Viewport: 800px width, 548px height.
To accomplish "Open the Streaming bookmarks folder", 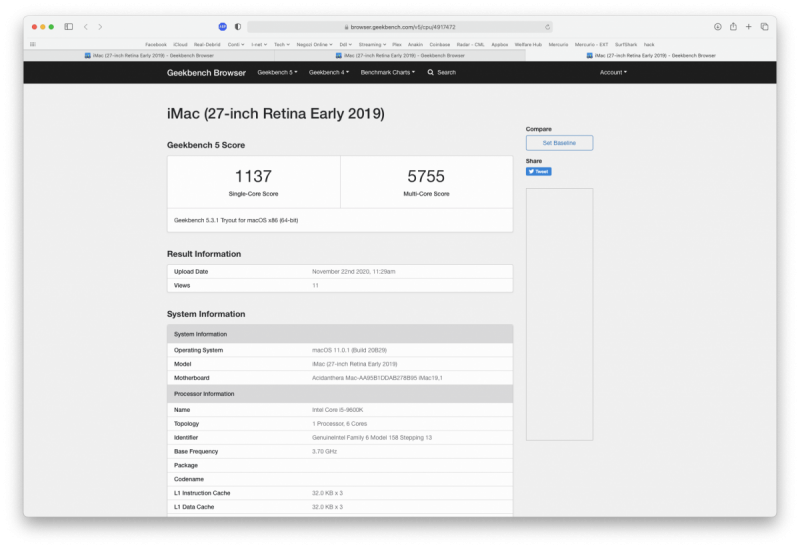I will click(x=372, y=44).
